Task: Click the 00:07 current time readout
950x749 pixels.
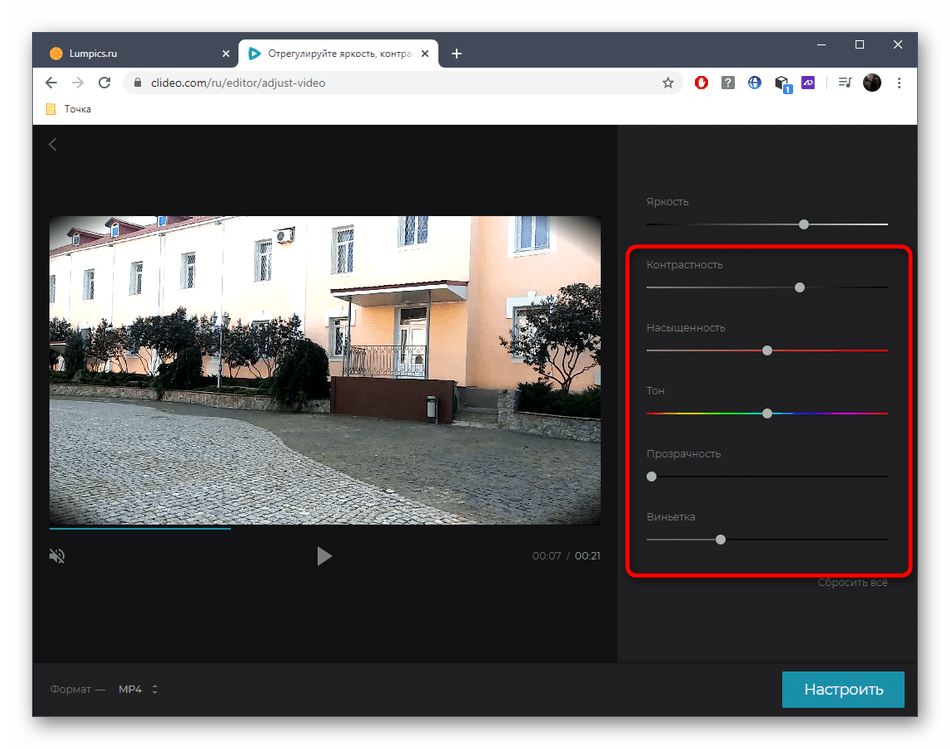Action: click(x=546, y=556)
